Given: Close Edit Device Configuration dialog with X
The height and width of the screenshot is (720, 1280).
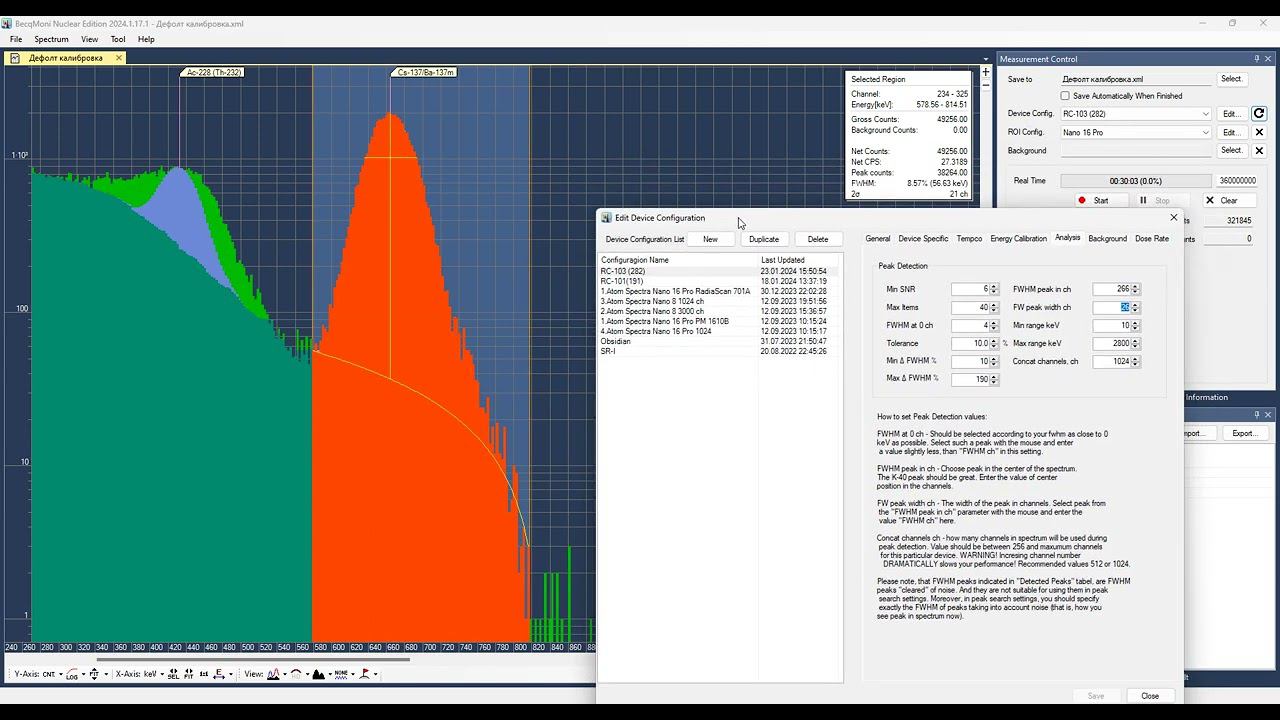Looking at the screenshot, I should coord(1174,217).
